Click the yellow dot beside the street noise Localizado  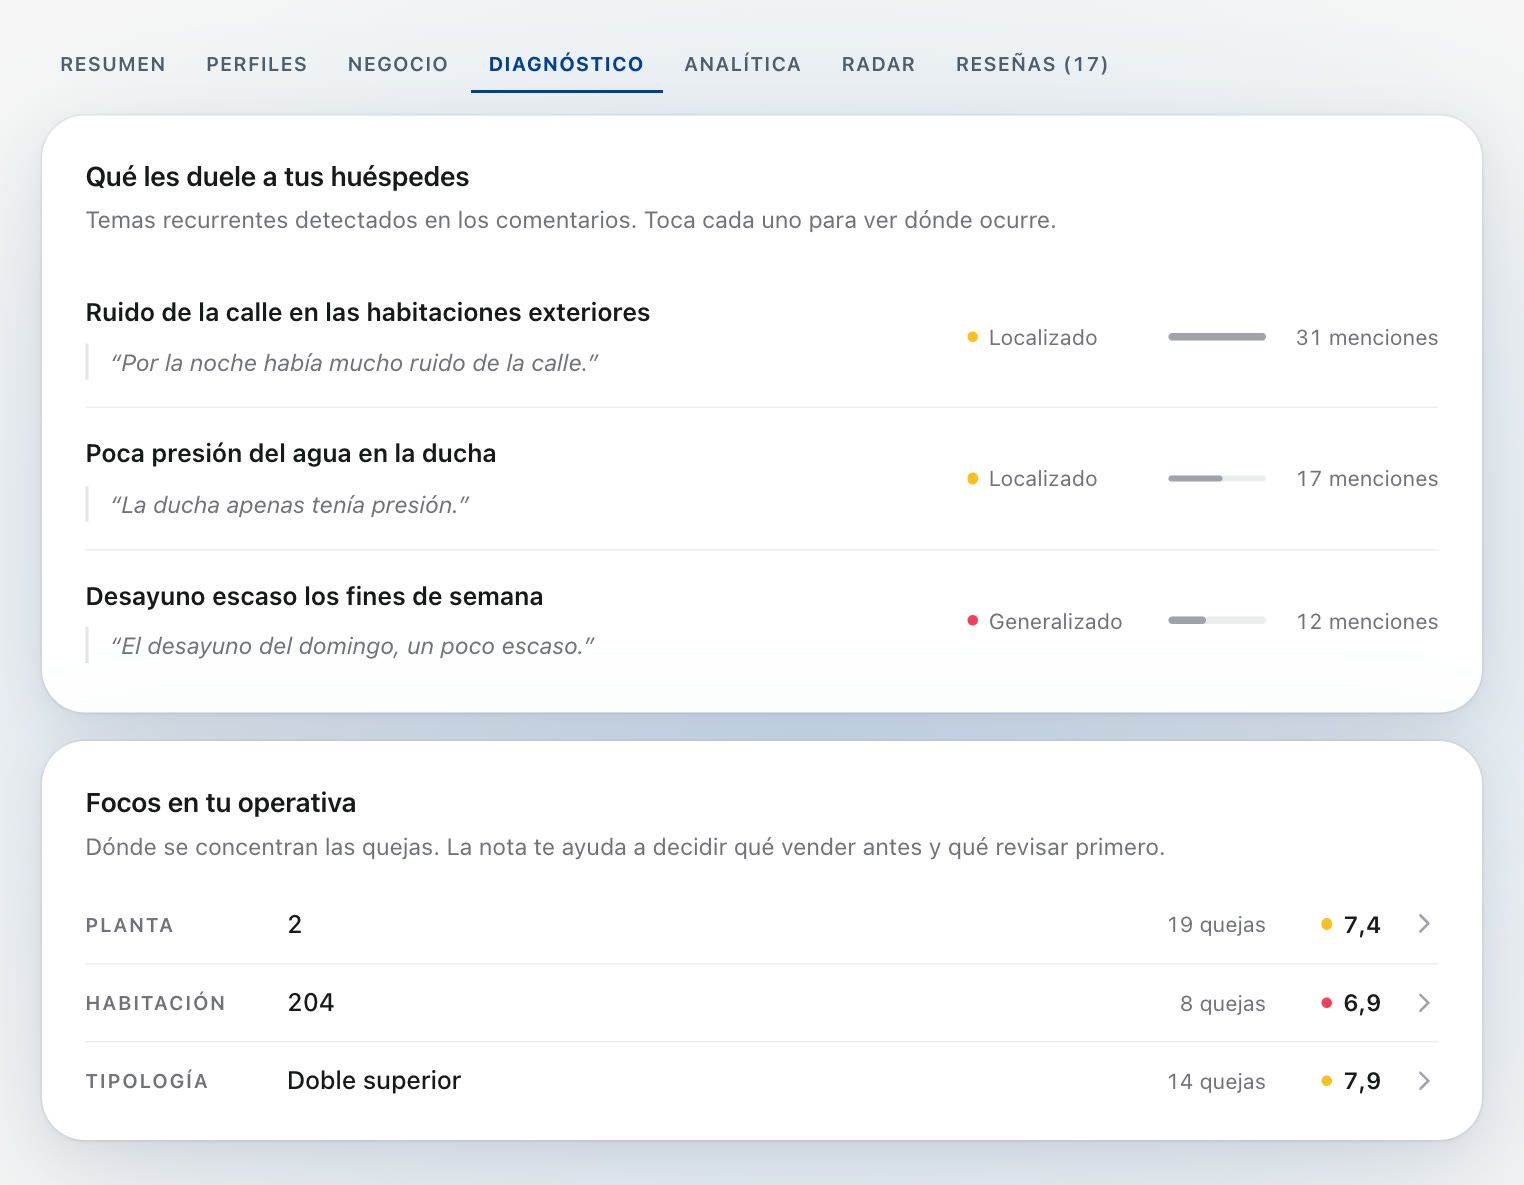[972, 337]
